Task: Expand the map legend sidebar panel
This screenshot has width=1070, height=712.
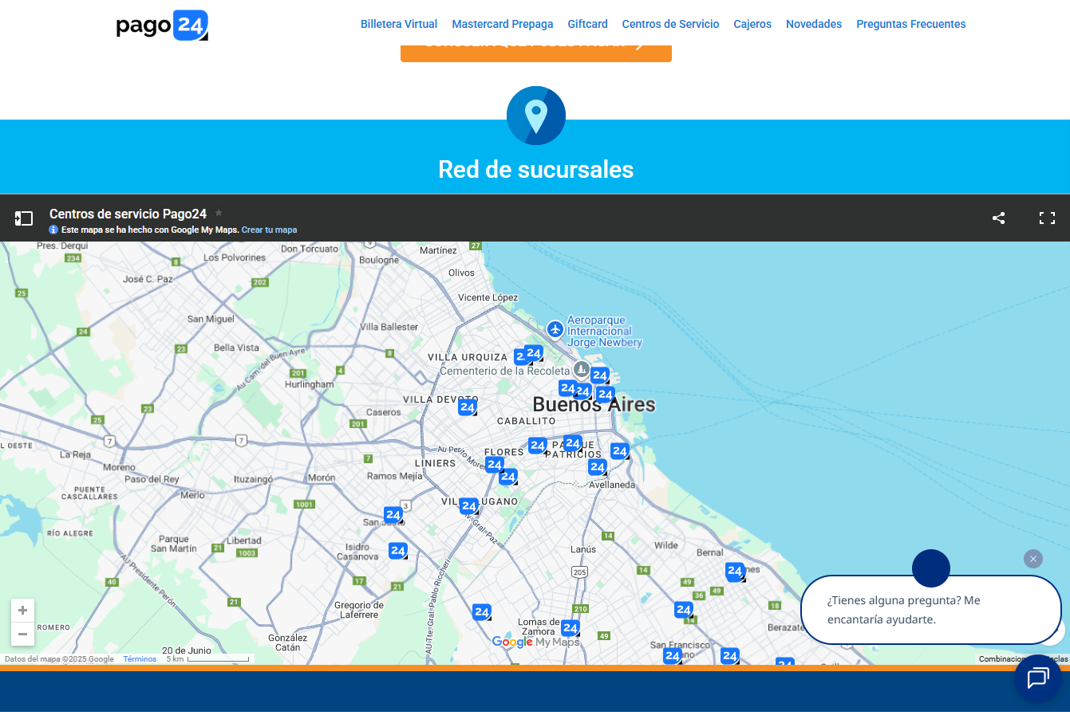Action: 24,218
